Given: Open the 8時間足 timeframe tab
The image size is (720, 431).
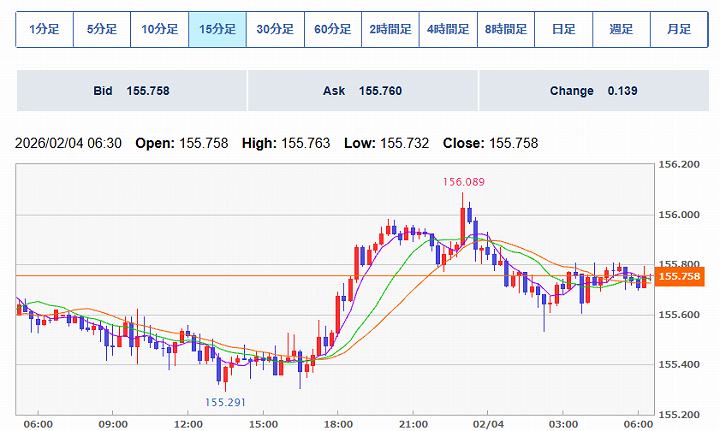Looking at the screenshot, I should tap(506, 30).
